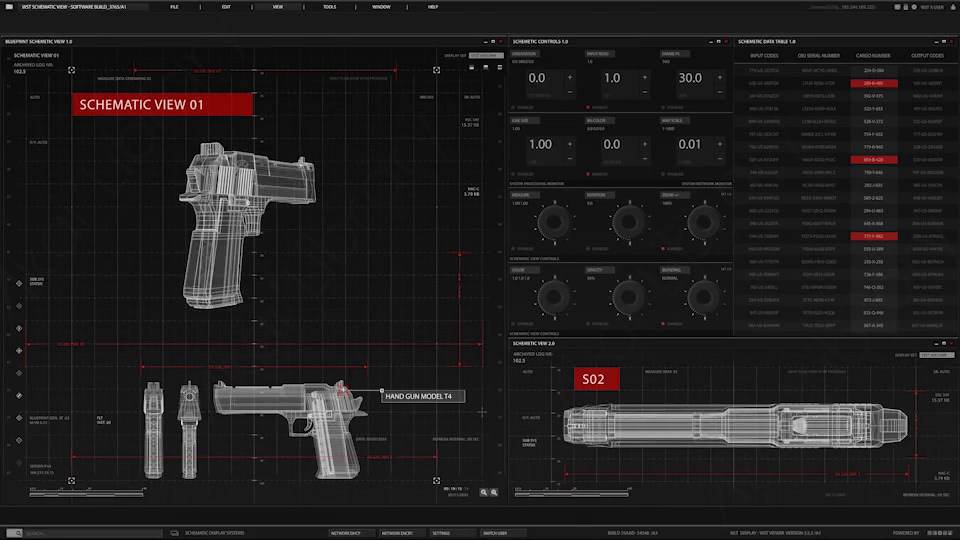Click the red hammer marker on the handgun

point(342,390)
